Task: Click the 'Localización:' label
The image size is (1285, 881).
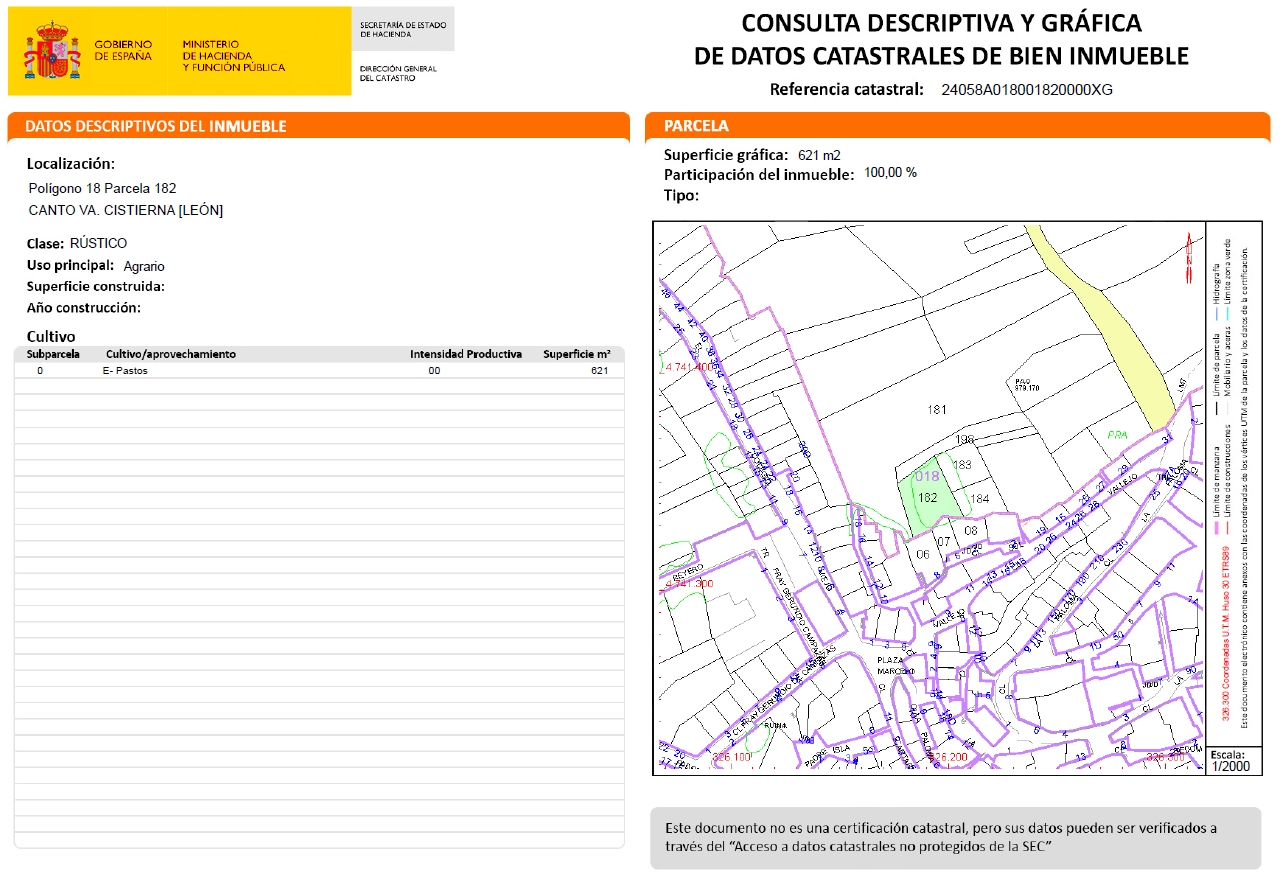Action: click(x=71, y=164)
